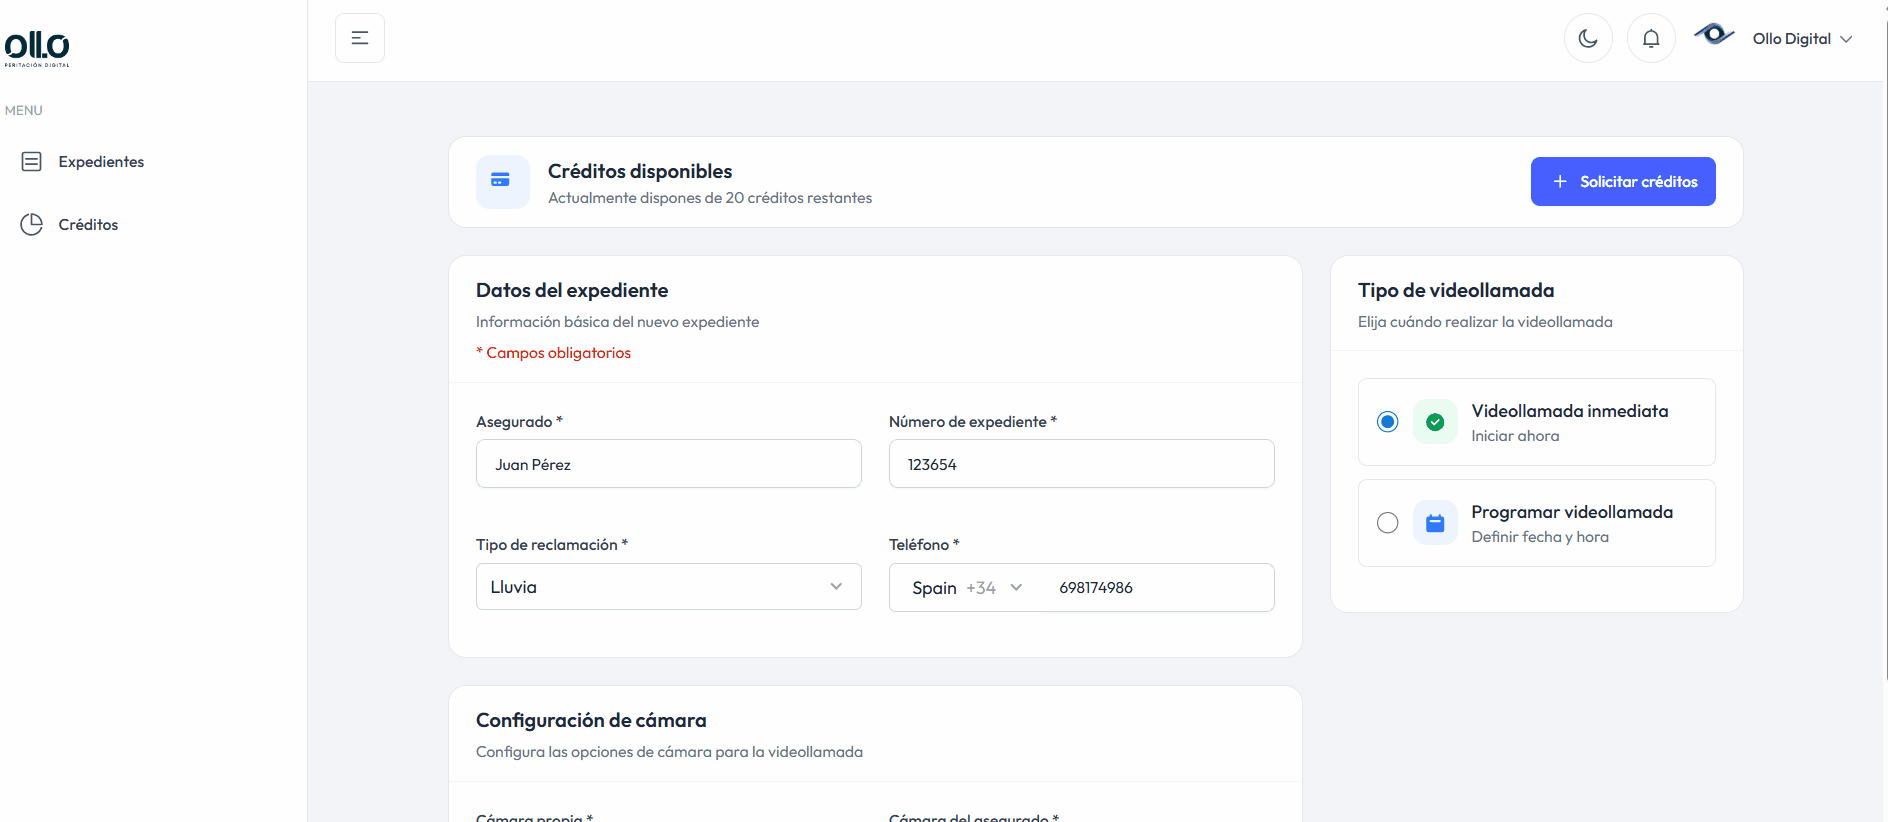
Task: Open Créditos in sidebar menu
Action: pyautogui.click(x=88, y=225)
